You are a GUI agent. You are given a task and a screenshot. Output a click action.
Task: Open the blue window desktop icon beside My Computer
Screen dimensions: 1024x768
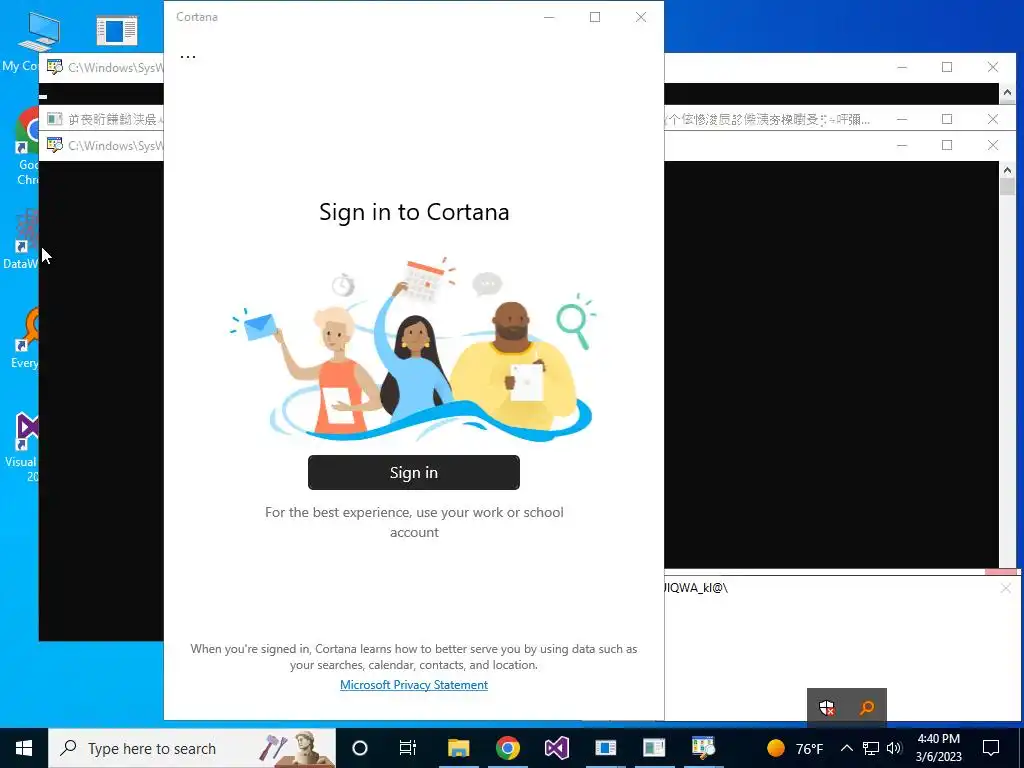pyautogui.click(x=116, y=31)
